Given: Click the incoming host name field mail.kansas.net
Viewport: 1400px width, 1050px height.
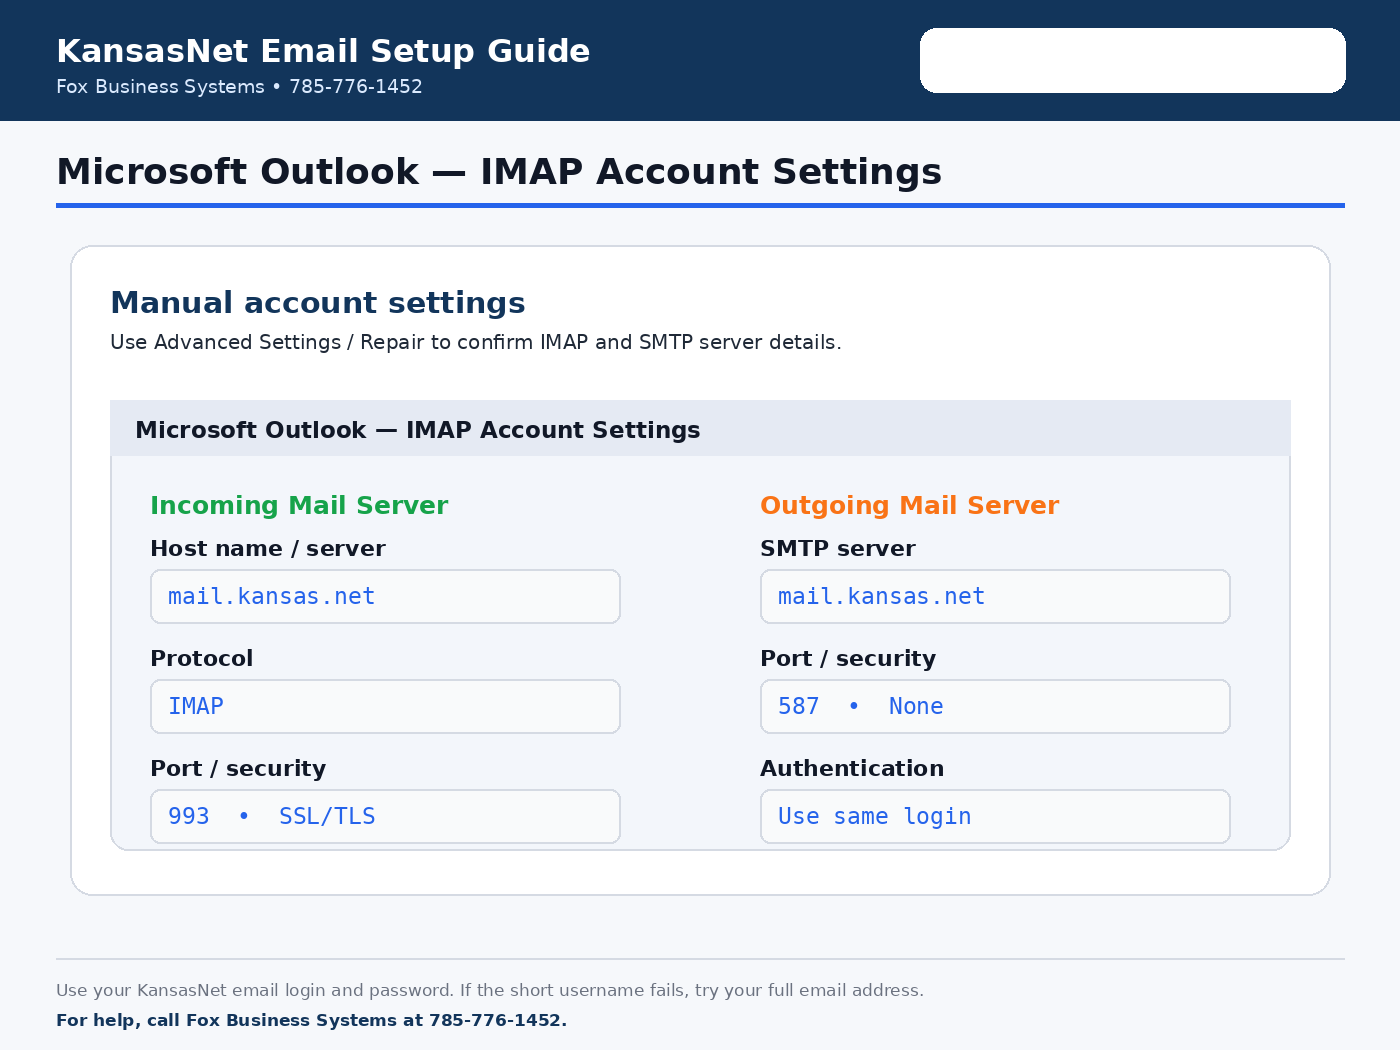Looking at the screenshot, I should [x=385, y=597].
